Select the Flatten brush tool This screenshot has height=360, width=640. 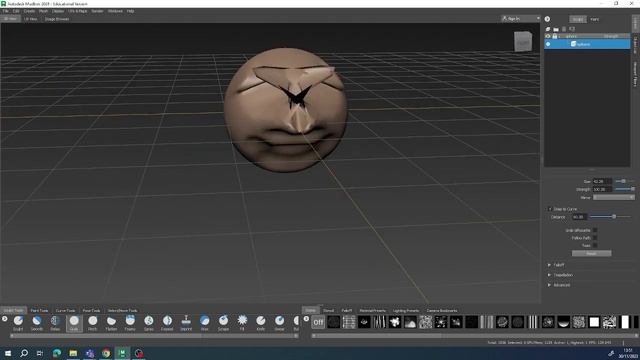pyautogui.click(x=111, y=322)
